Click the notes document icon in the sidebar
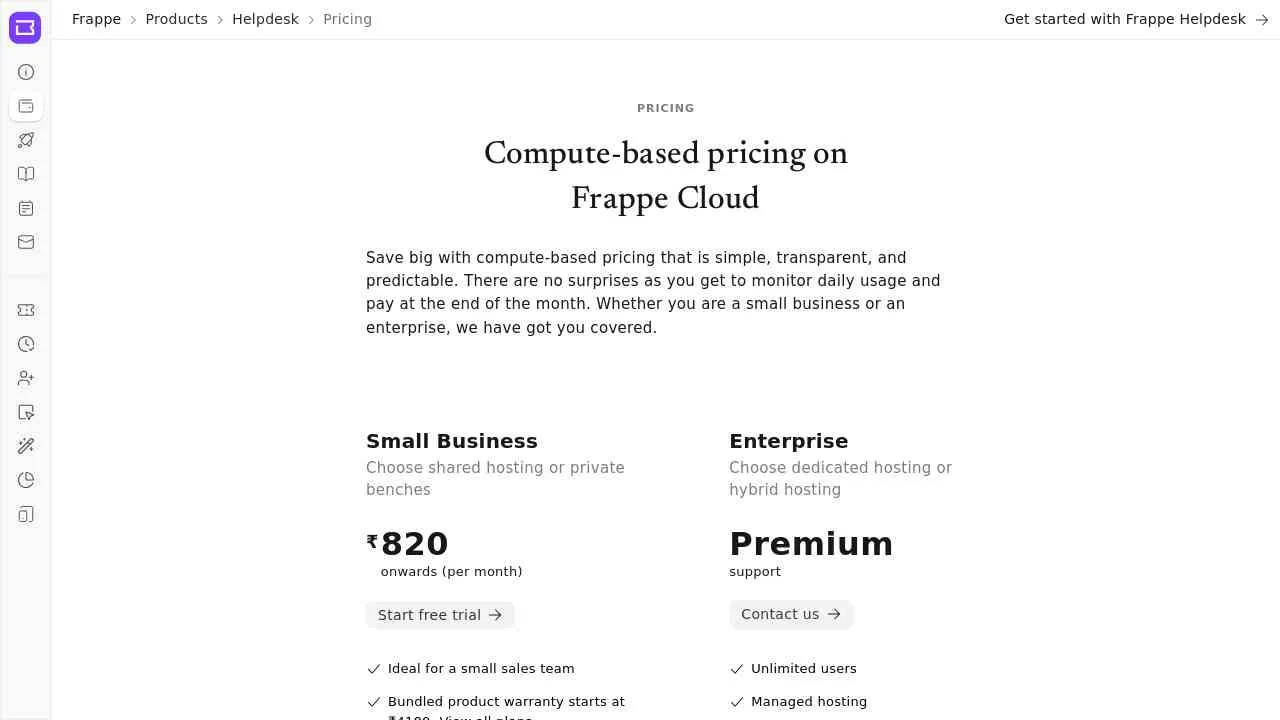This screenshot has height=720, width=1280. coord(25,208)
